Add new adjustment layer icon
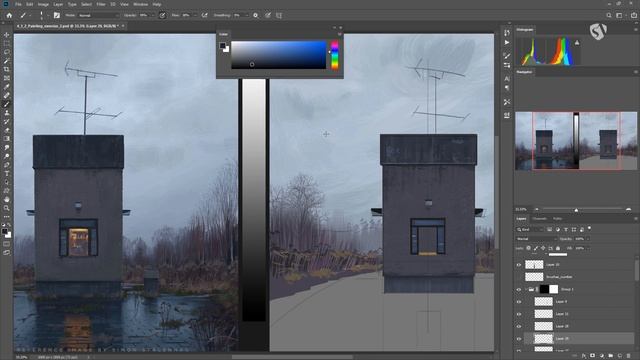Viewport: 640px width, 360px height. pyautogui.click(x=602, y=356)
